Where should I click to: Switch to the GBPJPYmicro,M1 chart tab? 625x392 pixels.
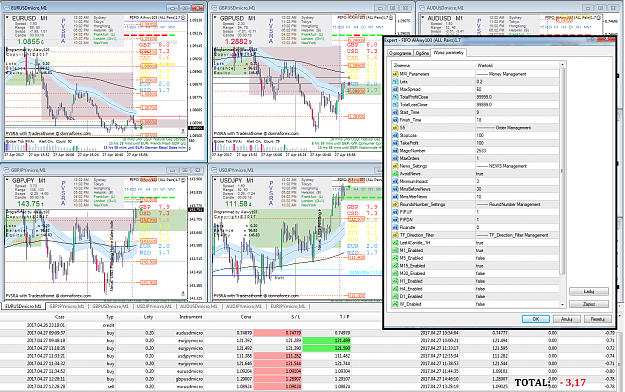tap(67, 306)
